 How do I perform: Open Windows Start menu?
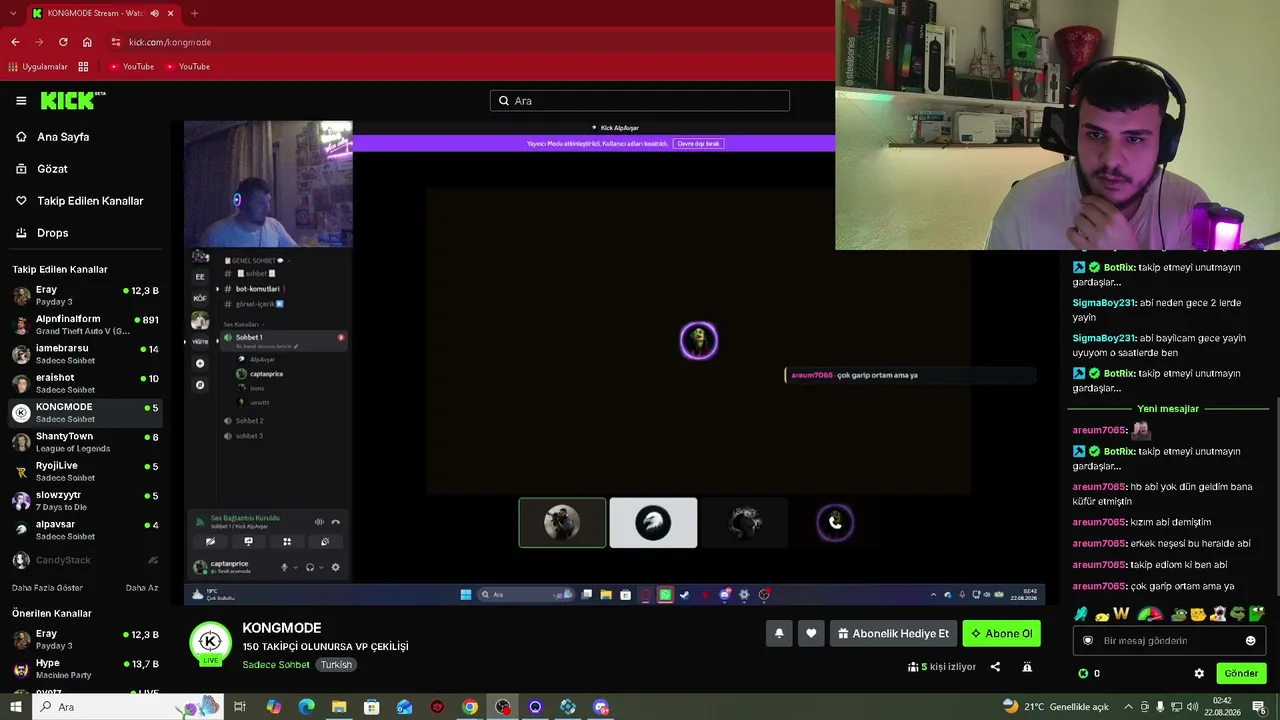point(15,707)
